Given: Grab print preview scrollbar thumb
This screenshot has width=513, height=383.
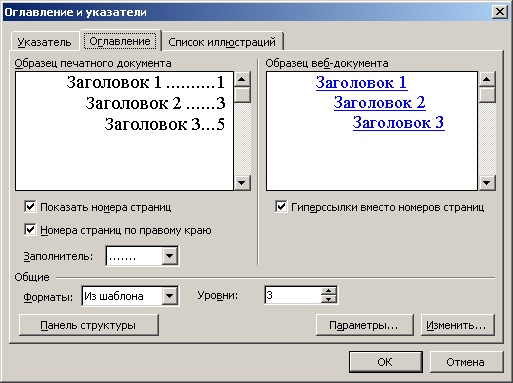Looking at the screenshot, I should [x=242, y=95].
